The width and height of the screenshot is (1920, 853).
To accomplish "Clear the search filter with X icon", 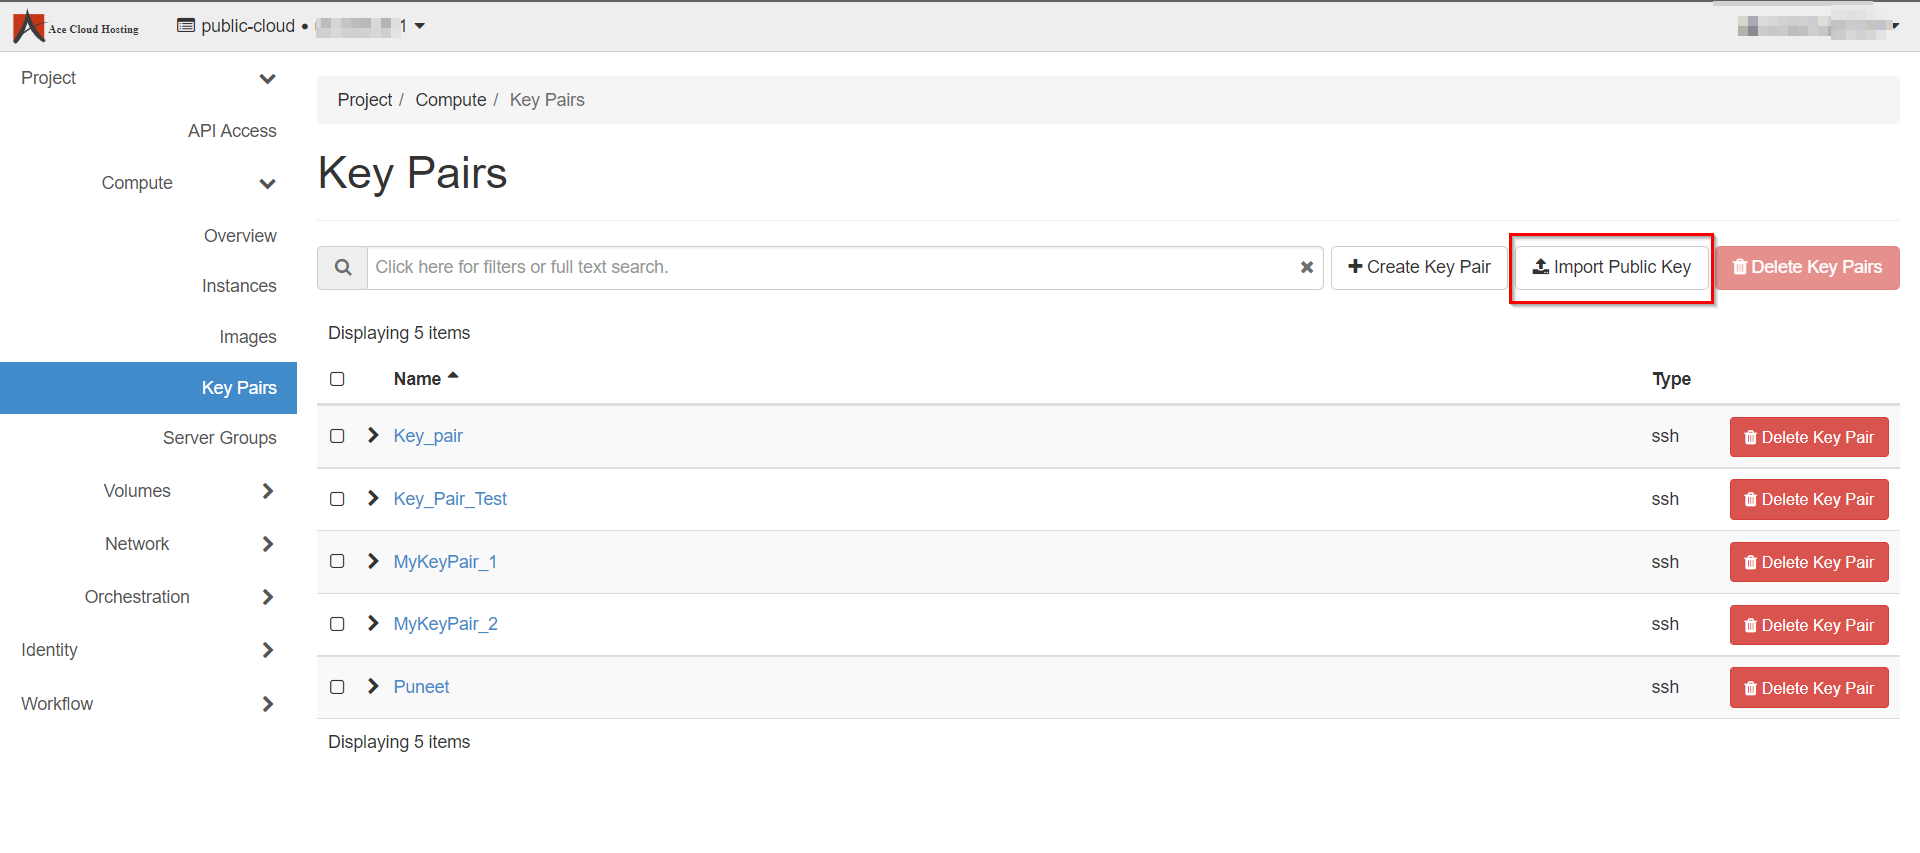I will pos(1306,268).
